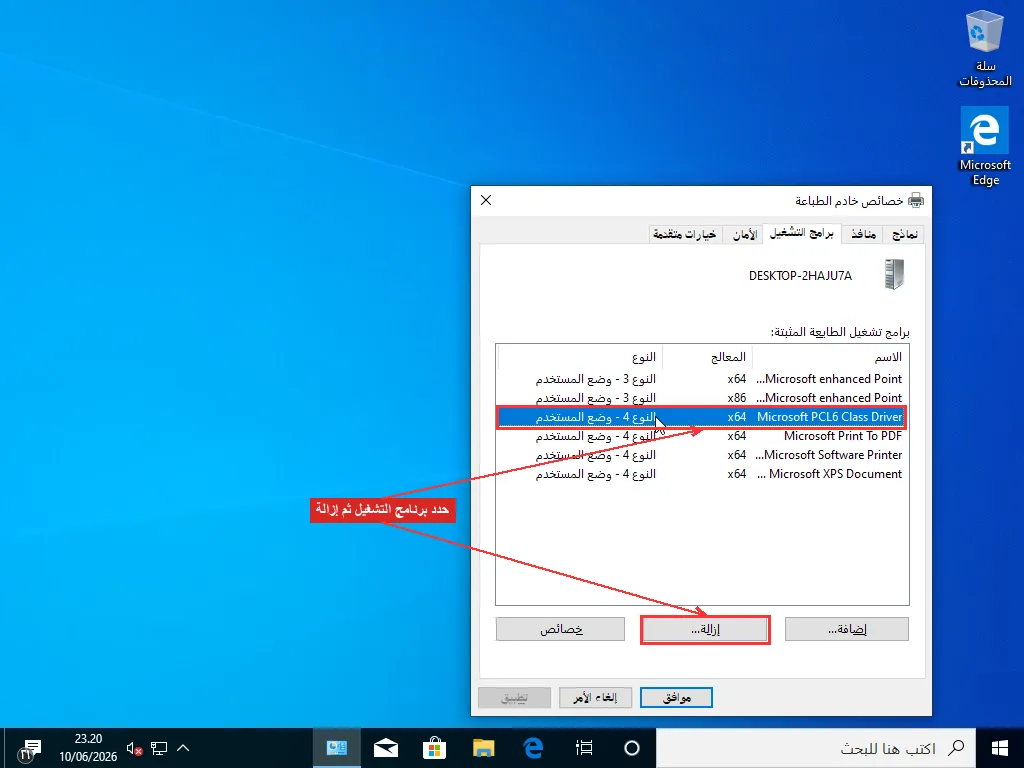Image resolution: width=1024 pixels, height=768 pixels.
Task: Click the إضافة... add driver button
Action: pos(846,629)
